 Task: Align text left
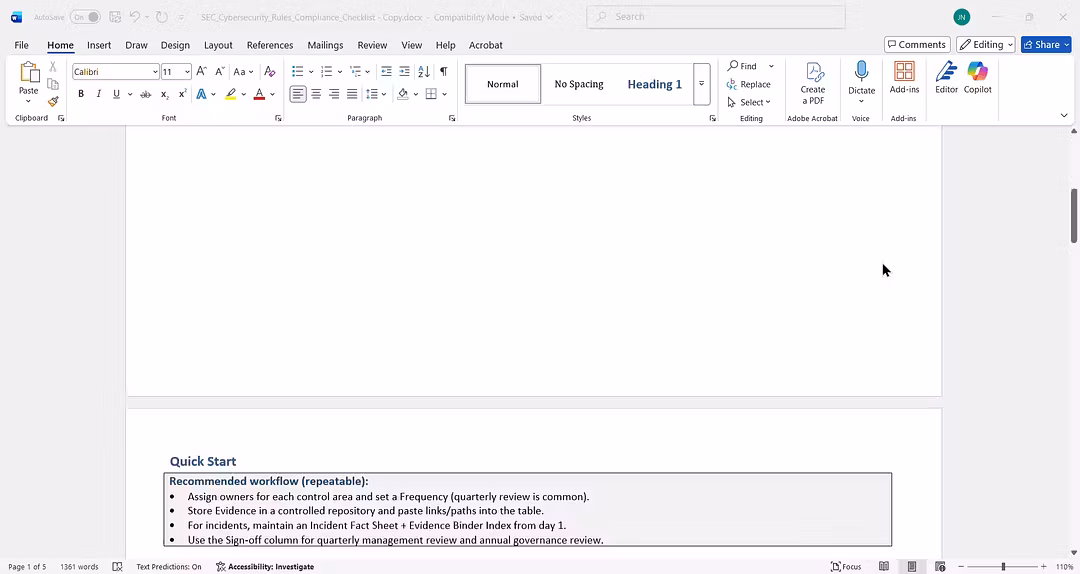(298, 94)
